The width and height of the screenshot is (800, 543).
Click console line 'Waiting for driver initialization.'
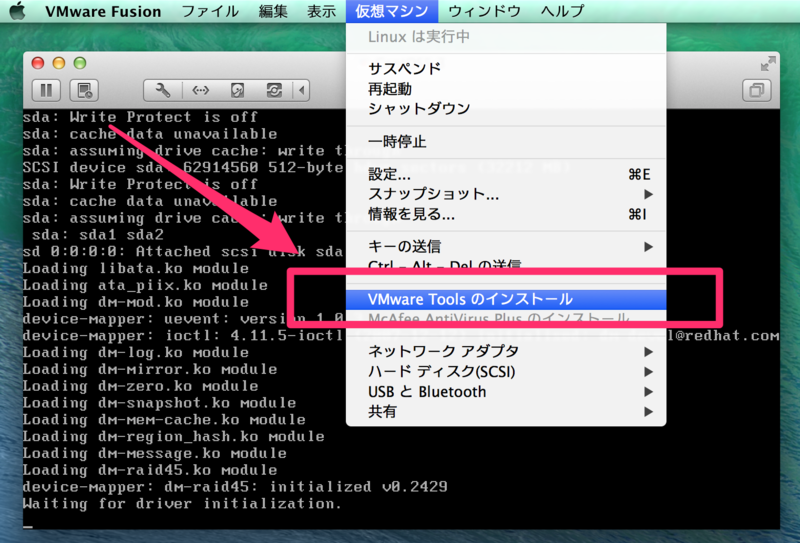182,504
